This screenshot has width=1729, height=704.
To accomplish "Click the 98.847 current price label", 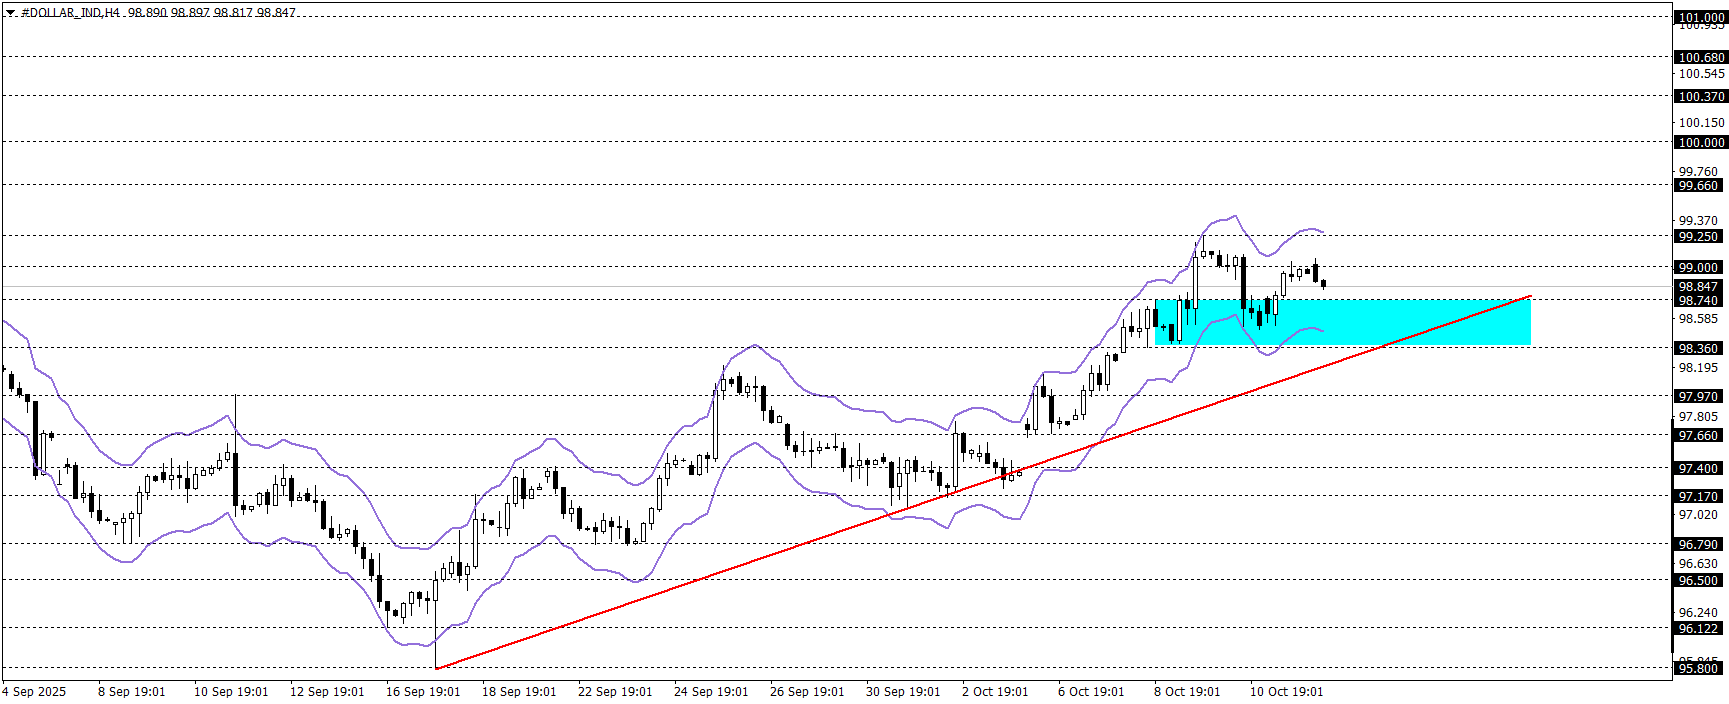I will (1698, 287).
